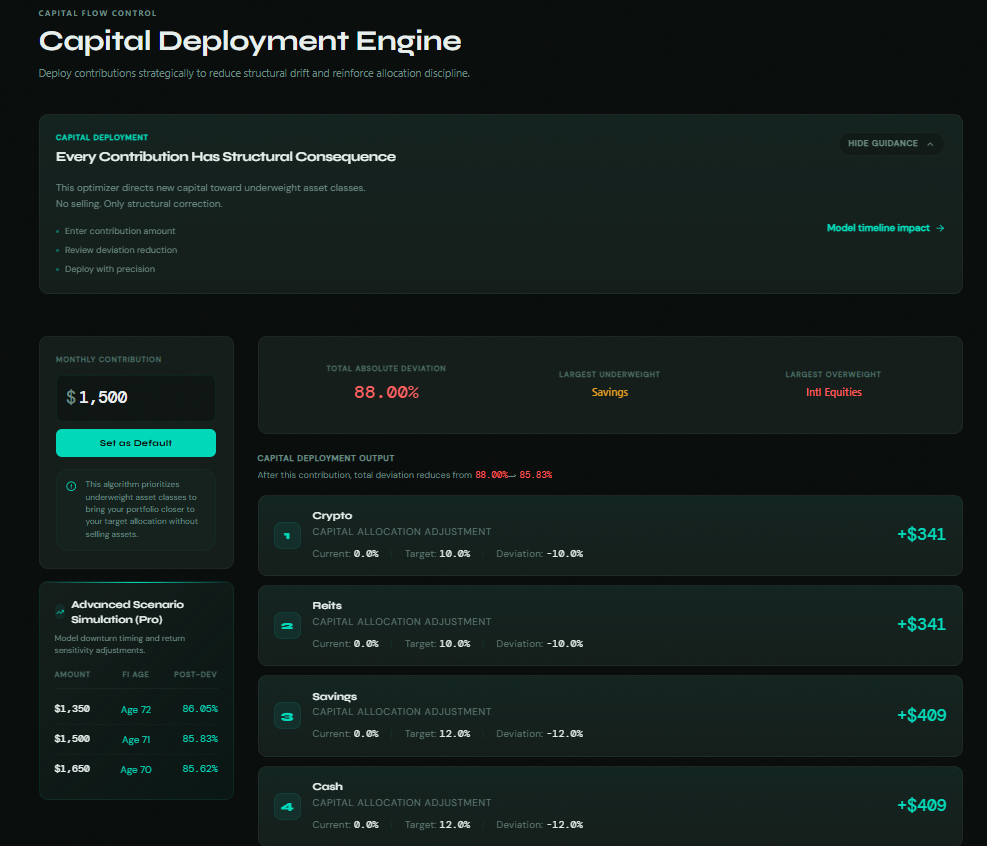Click the rank 3 badge on the Savings card
The image size is (987, 846).
287,716
